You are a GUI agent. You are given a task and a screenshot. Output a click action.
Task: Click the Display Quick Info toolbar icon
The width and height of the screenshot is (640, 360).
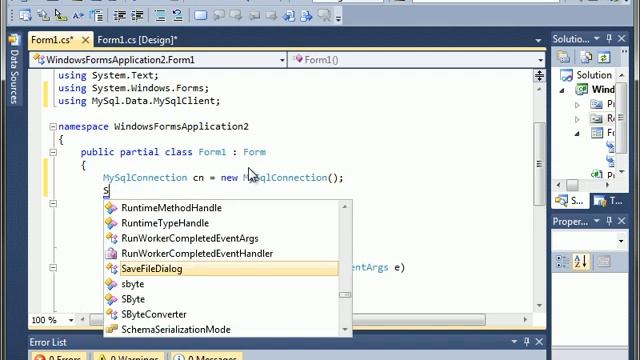[x=60, y=16]
